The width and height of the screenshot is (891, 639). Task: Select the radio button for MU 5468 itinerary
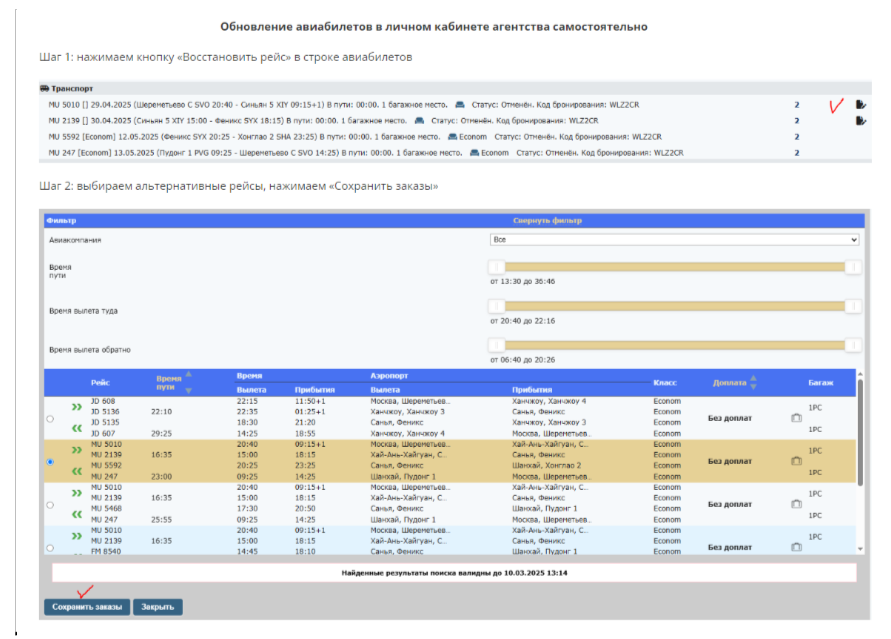[x=50, y=505]
